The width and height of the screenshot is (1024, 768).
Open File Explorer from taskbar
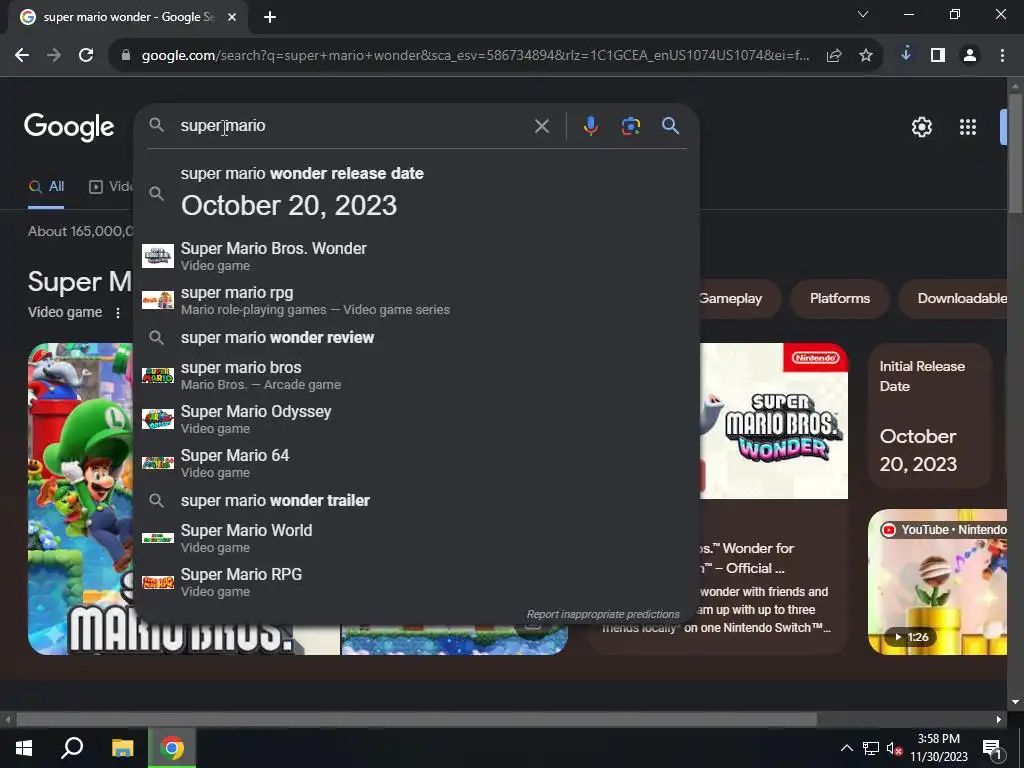click(x=122, y=748)
